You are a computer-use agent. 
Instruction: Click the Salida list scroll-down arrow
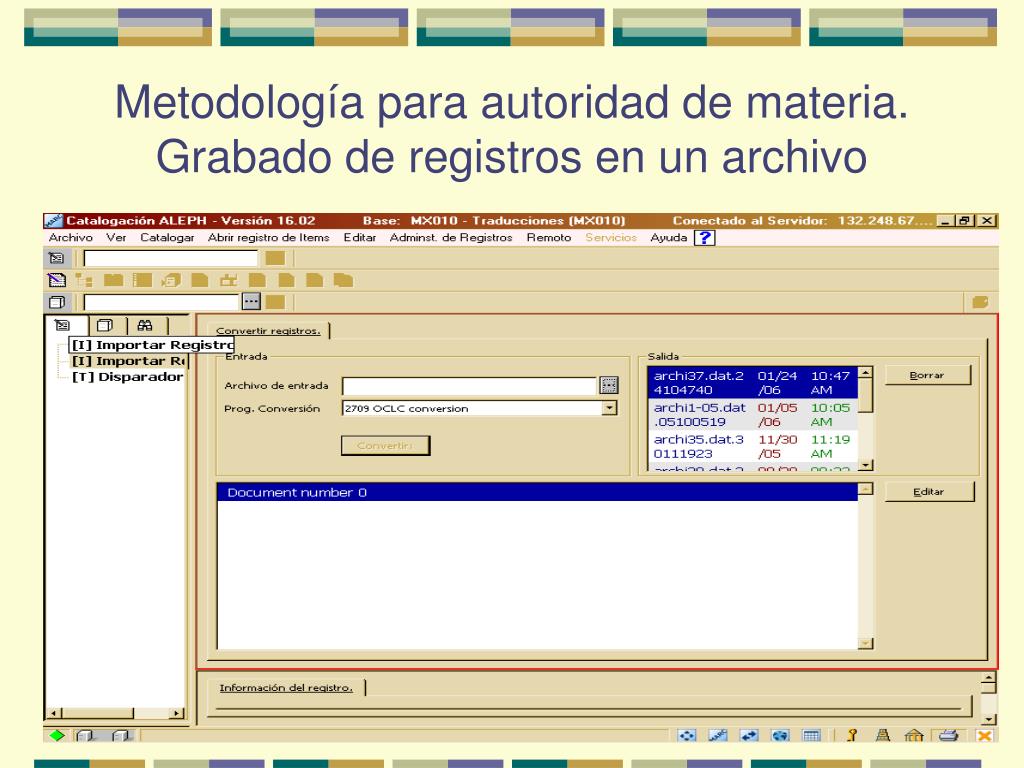click(865, 465)
